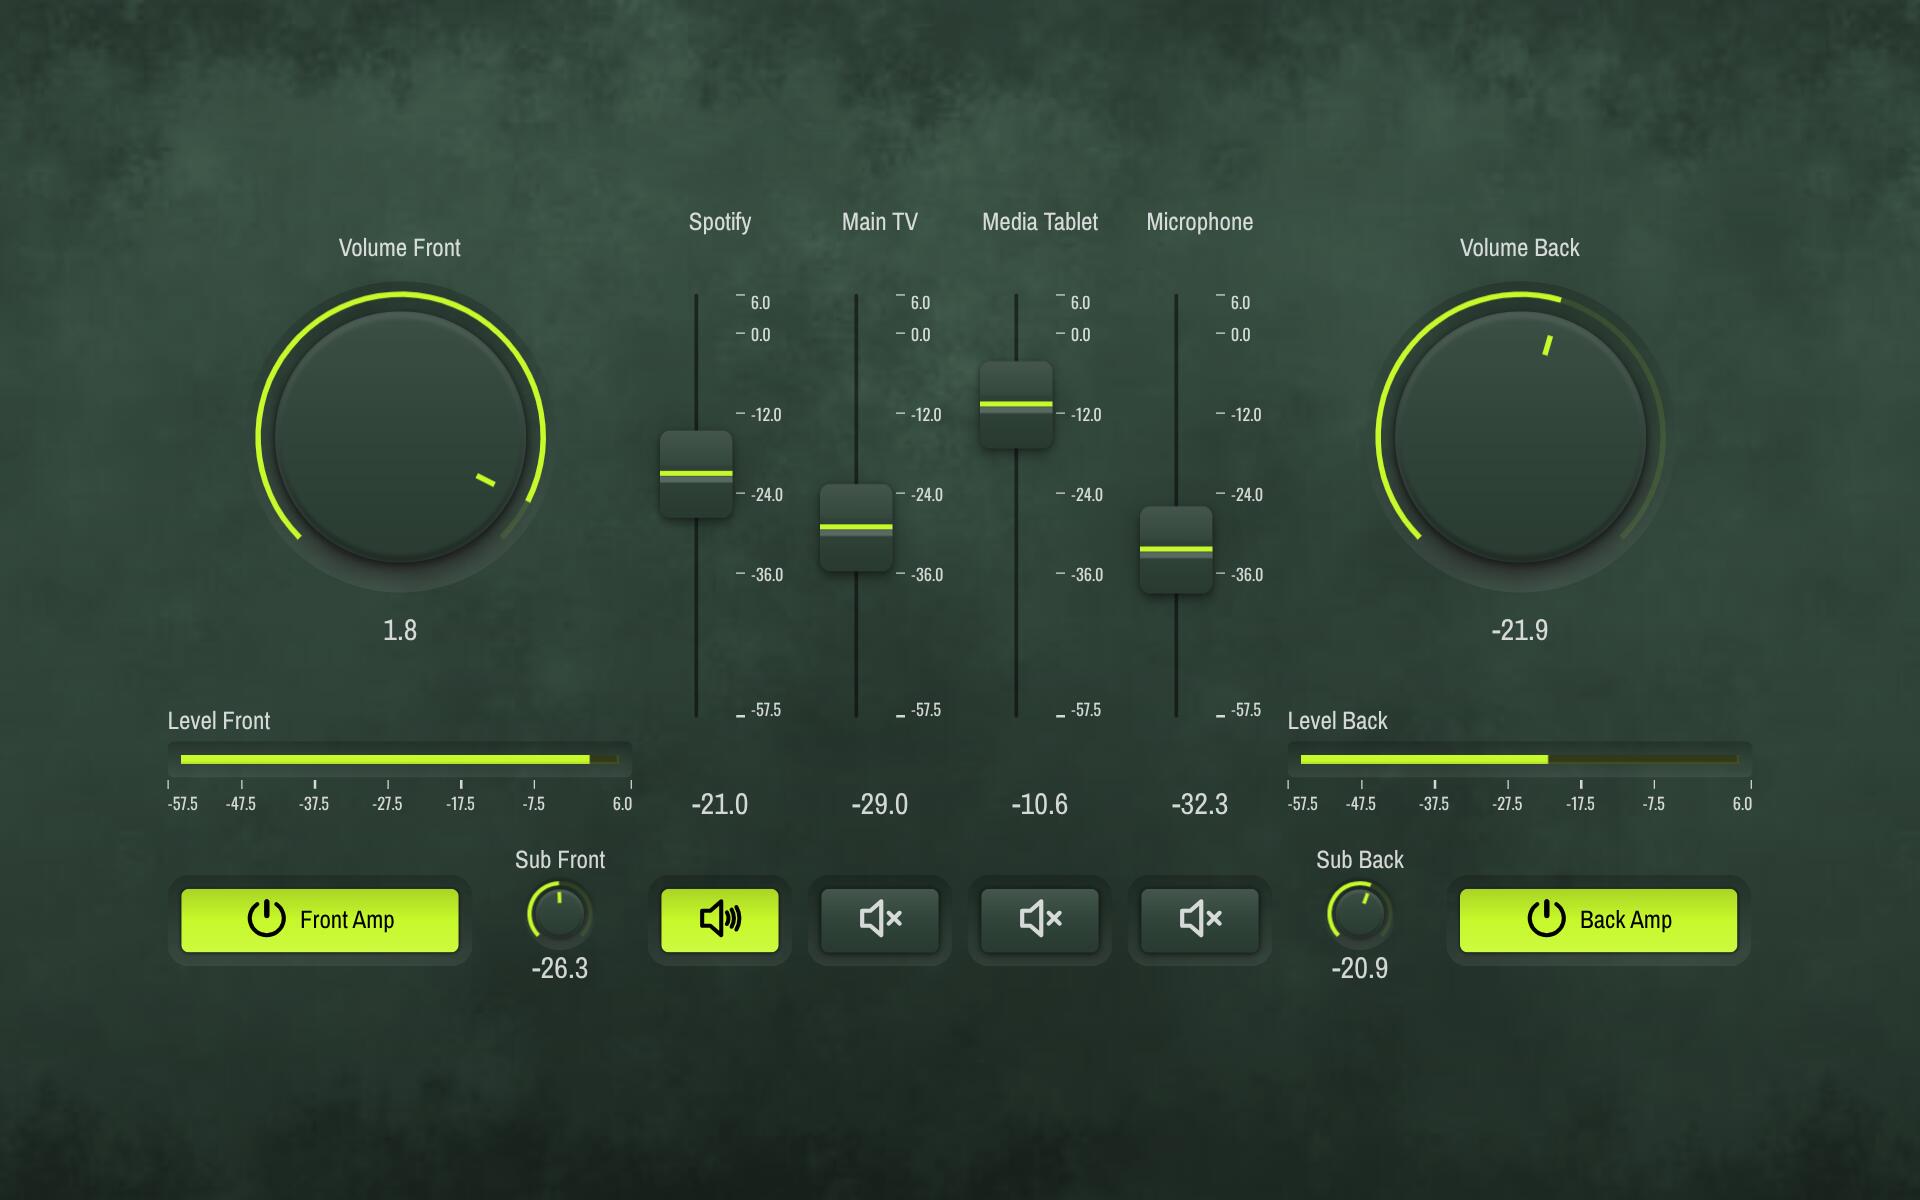Click the Volume Front dial
The width and height of the screenshot is (1920, 1200).
tap(400, 437)
